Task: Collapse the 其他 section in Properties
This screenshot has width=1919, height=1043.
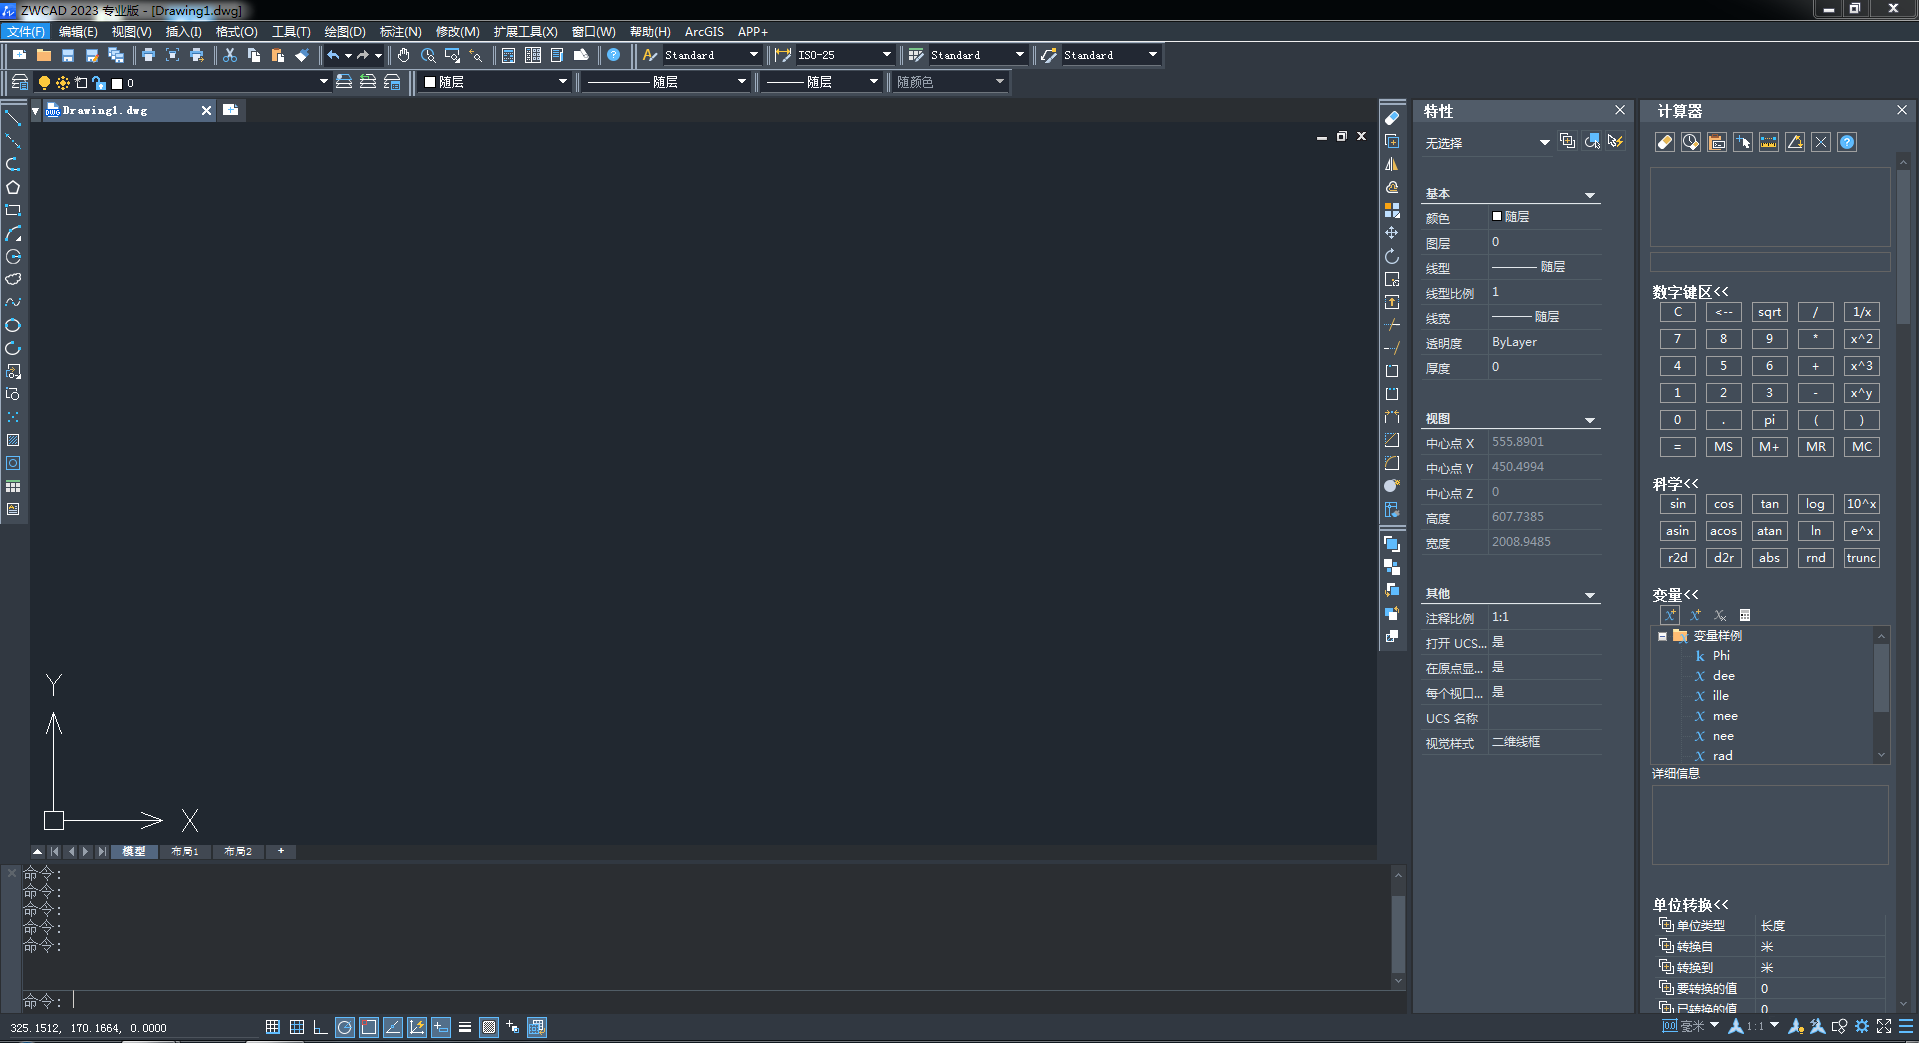Action: point(1590,595)
